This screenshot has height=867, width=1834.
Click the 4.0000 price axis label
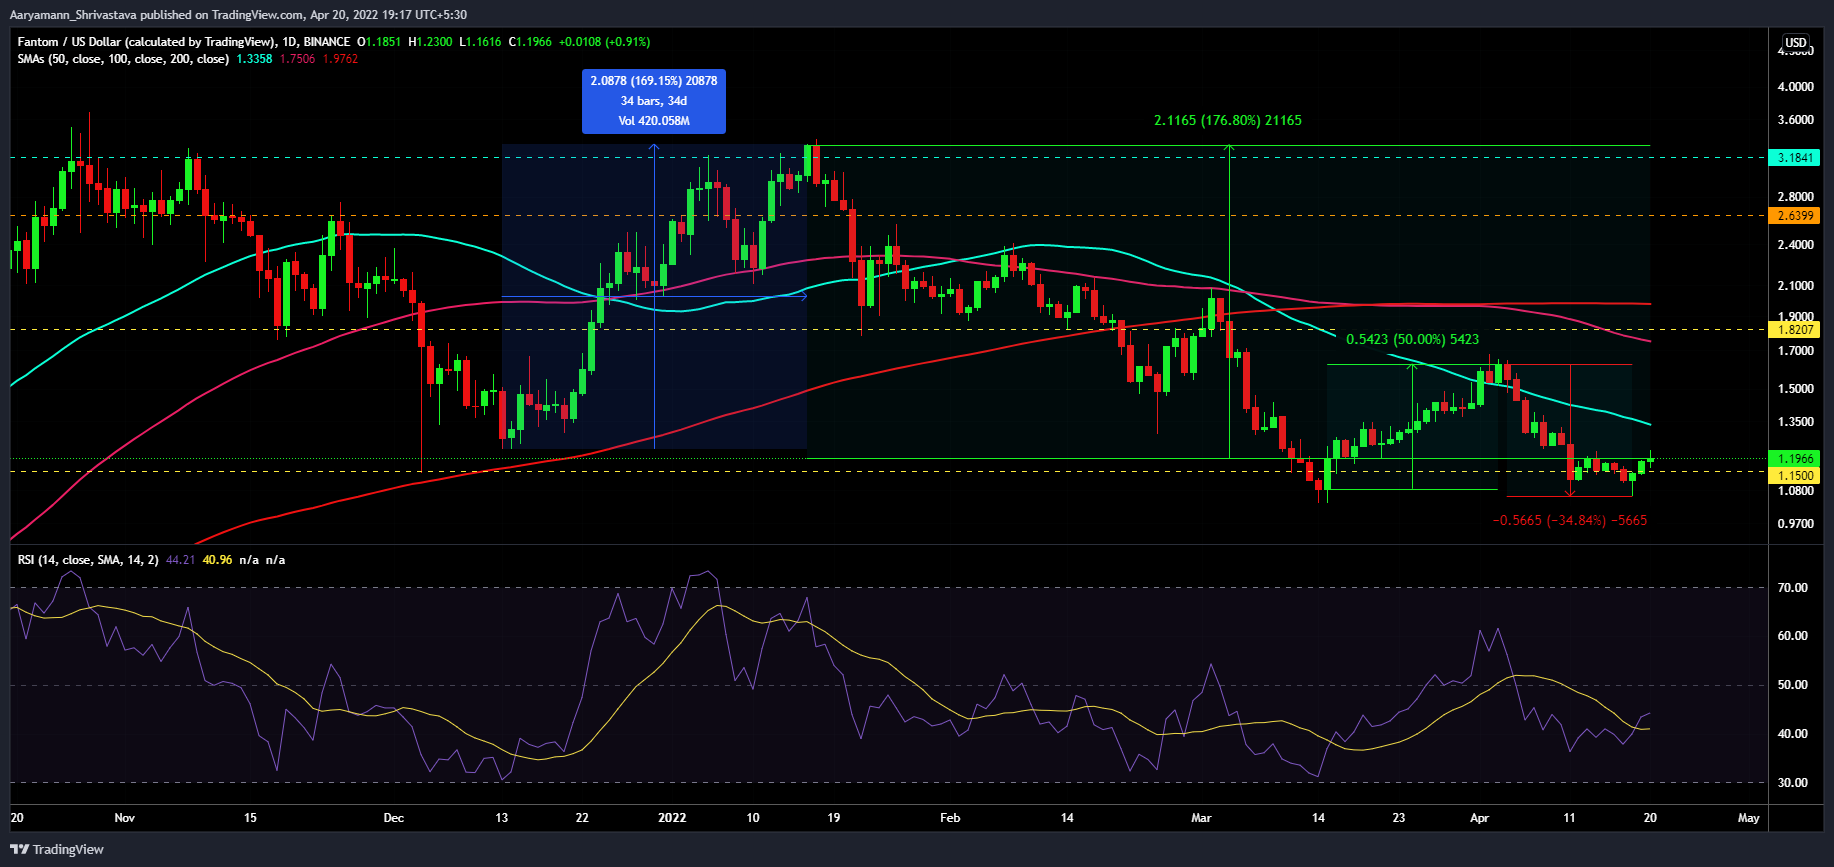point(1795,87)
